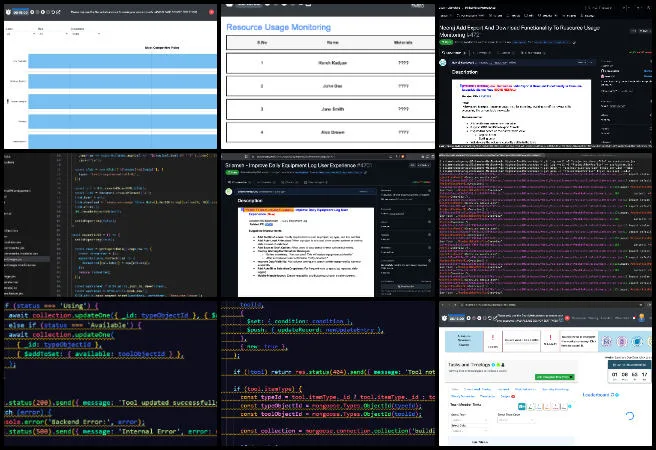The image size is (656, 450).
Task: Click the 'Available' string in the else-if line
Action: click(x=108, y=325)
